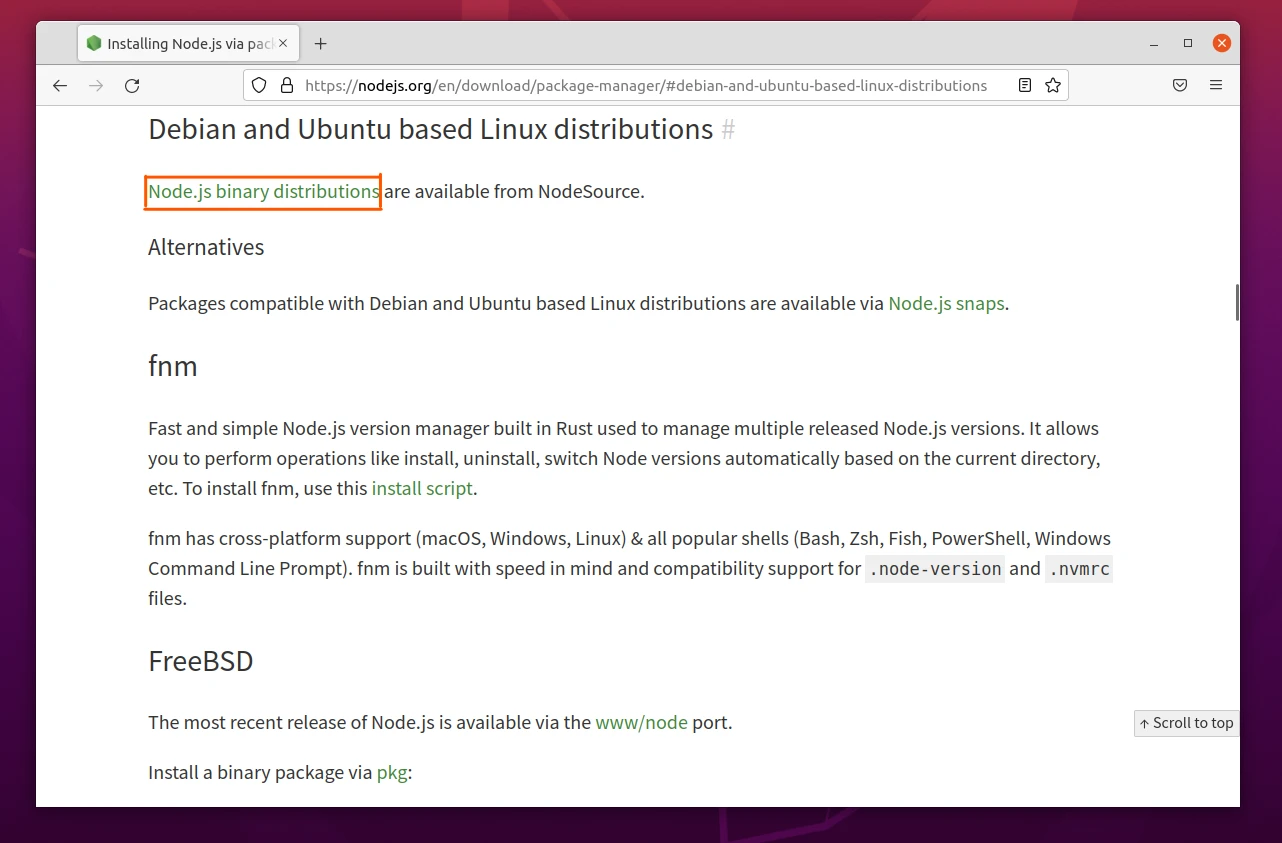Click the account save icon near toolbar

[1180, 85]
